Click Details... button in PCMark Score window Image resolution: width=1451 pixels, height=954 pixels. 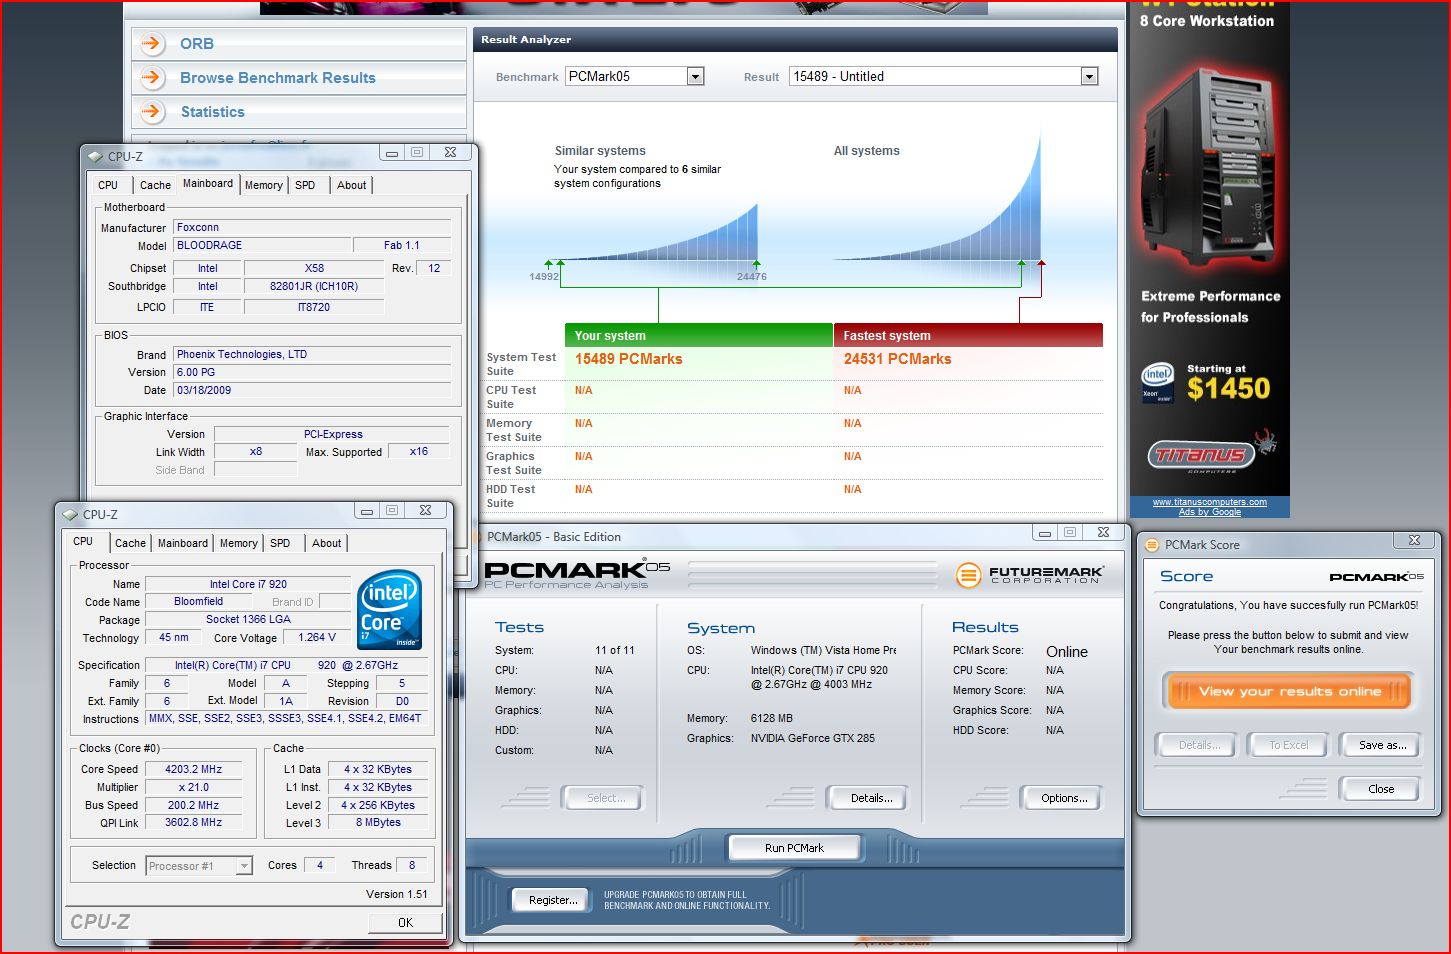click(x=1198, y=745)
